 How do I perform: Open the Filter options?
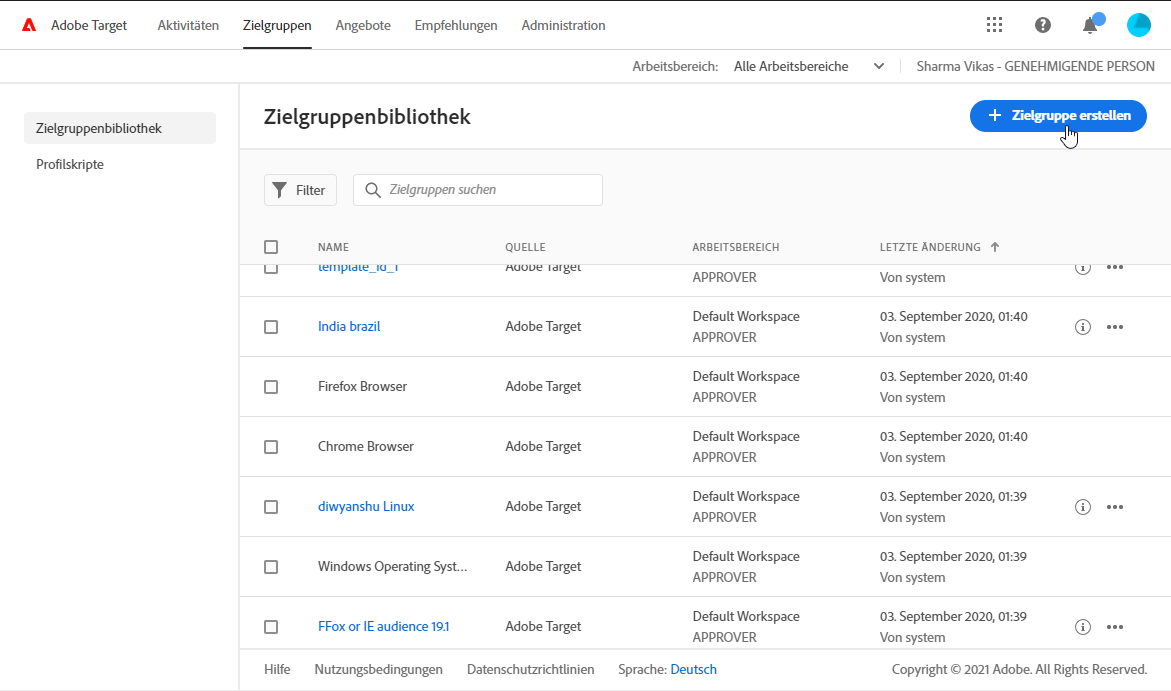[300, 190]
